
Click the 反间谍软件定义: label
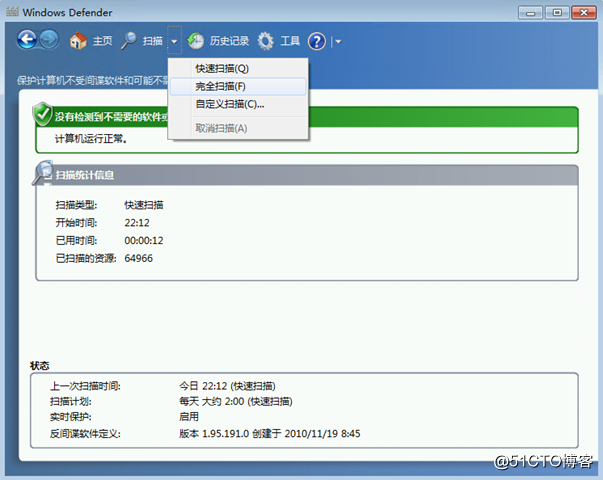[85, 434]
